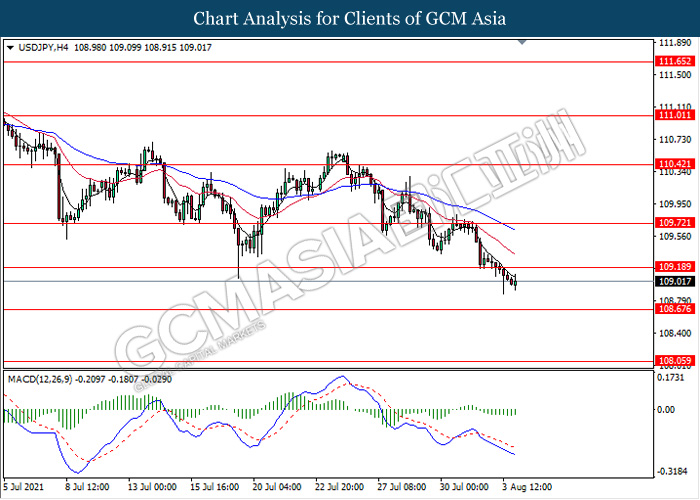
Task: Click the Chart Analysis for Clients header title
Action: click(x=350, y=18)
